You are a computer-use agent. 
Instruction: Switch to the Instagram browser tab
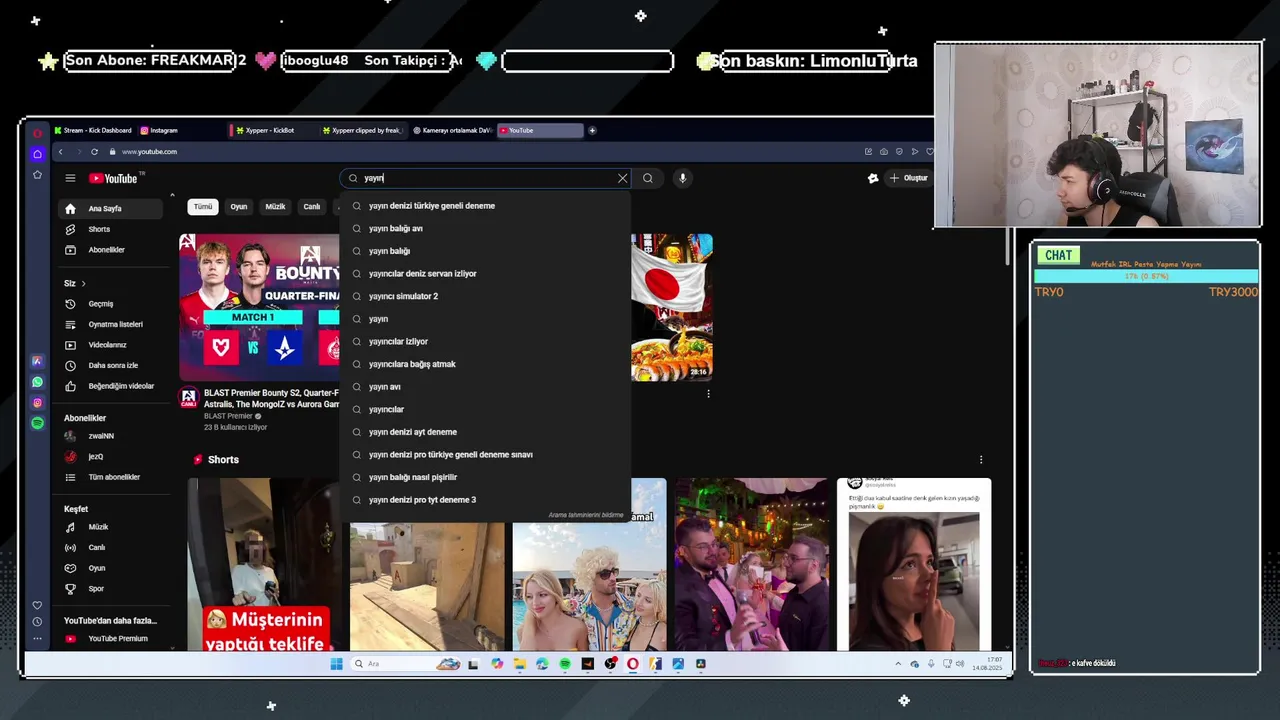pos(160,130)
